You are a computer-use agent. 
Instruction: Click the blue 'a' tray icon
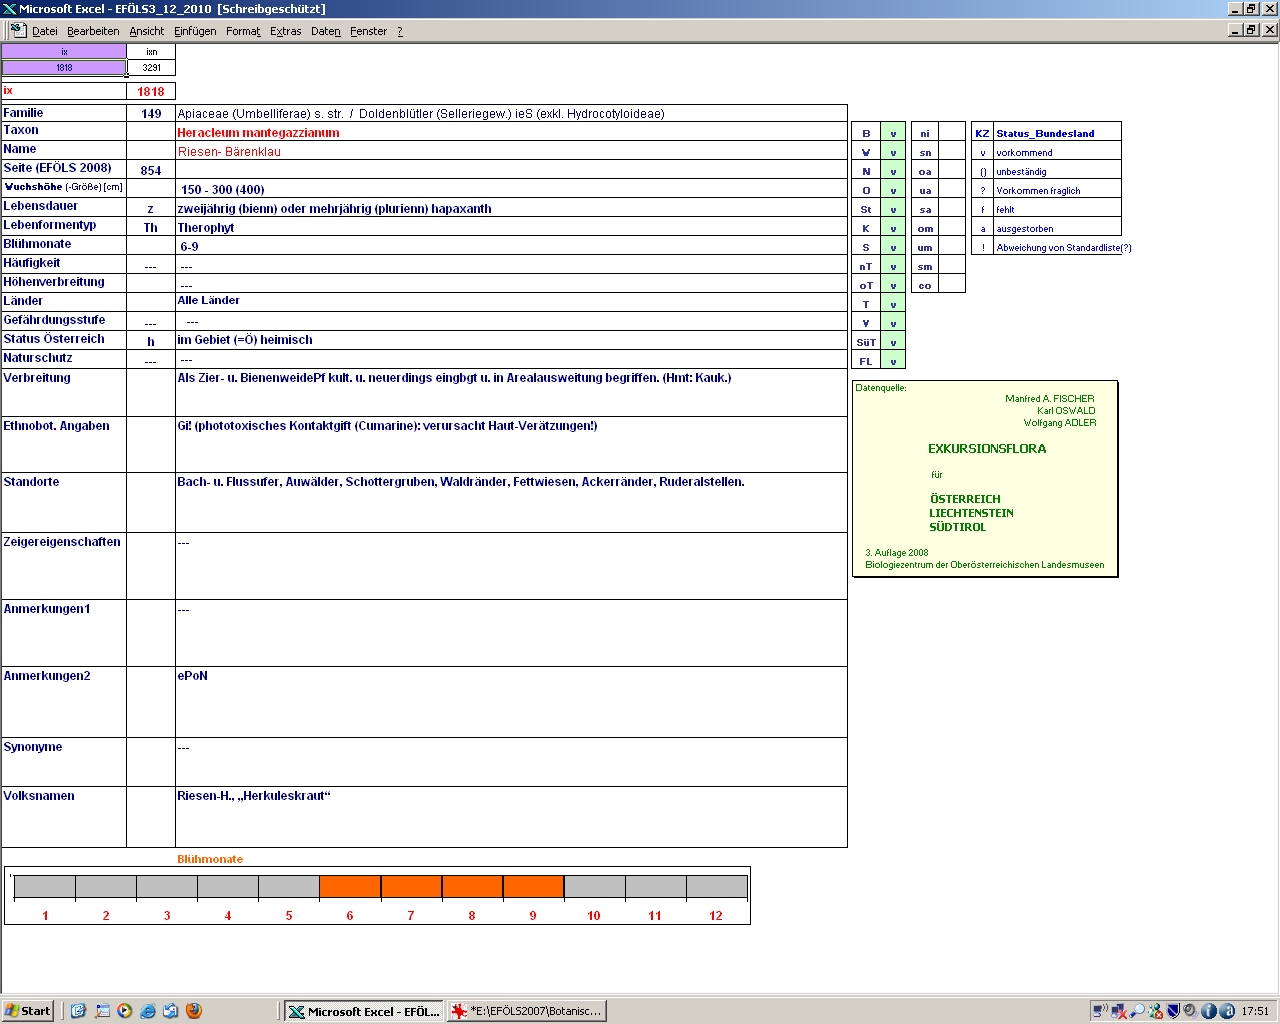pos(1226,1011)
